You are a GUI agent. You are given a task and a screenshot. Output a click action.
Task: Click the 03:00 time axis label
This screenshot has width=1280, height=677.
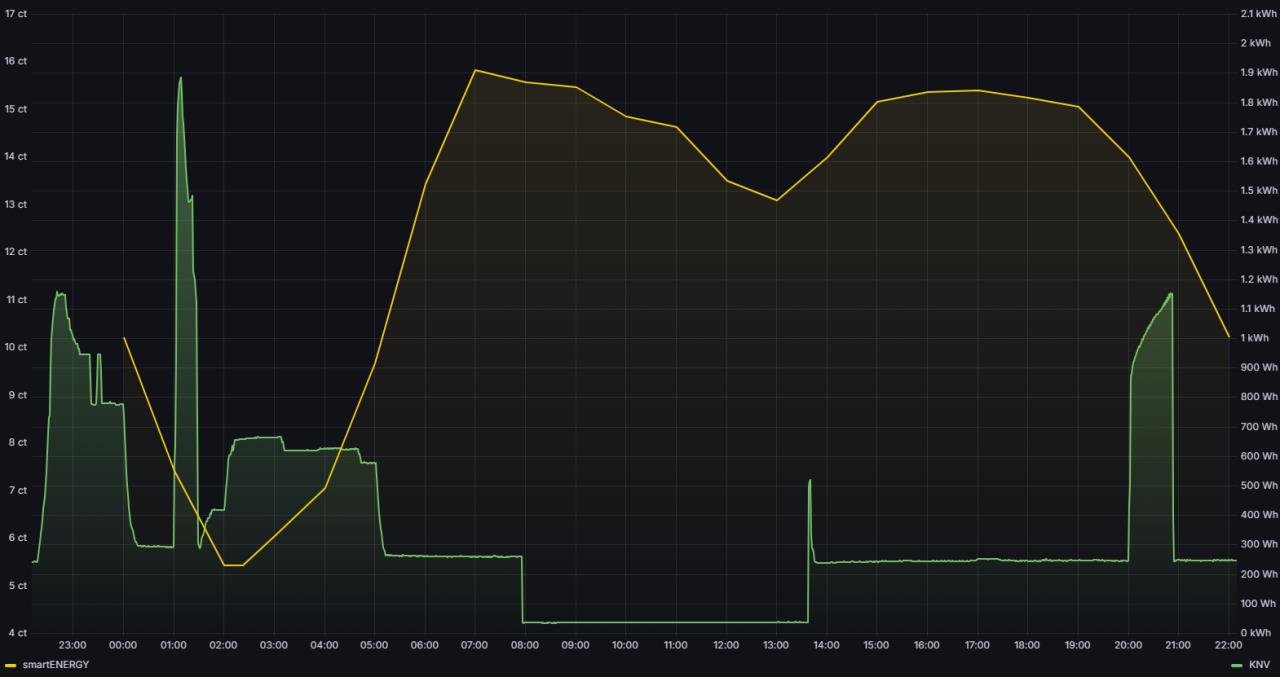pos(274,645)
